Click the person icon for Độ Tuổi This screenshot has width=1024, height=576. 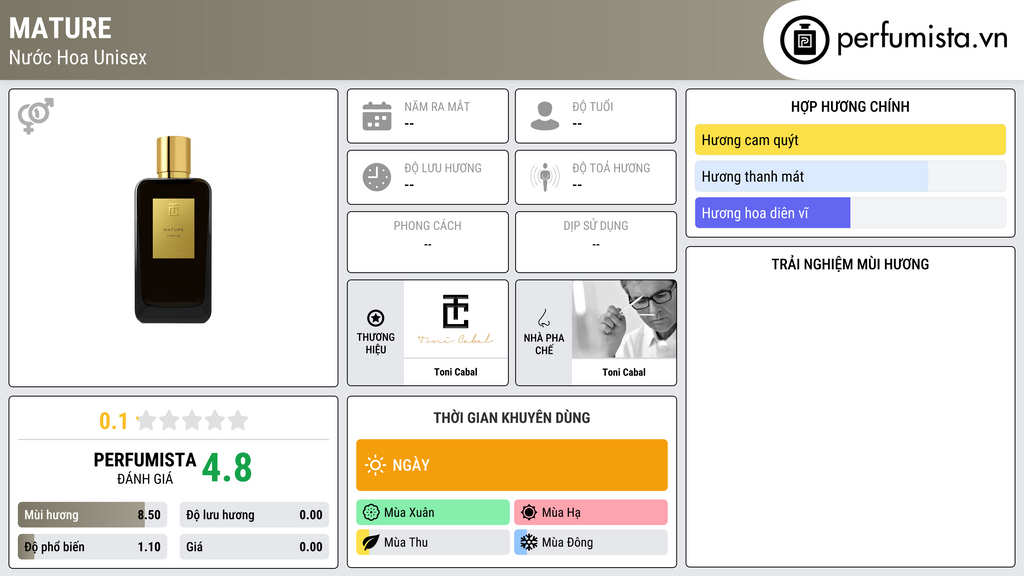click(x=545, y=116)
